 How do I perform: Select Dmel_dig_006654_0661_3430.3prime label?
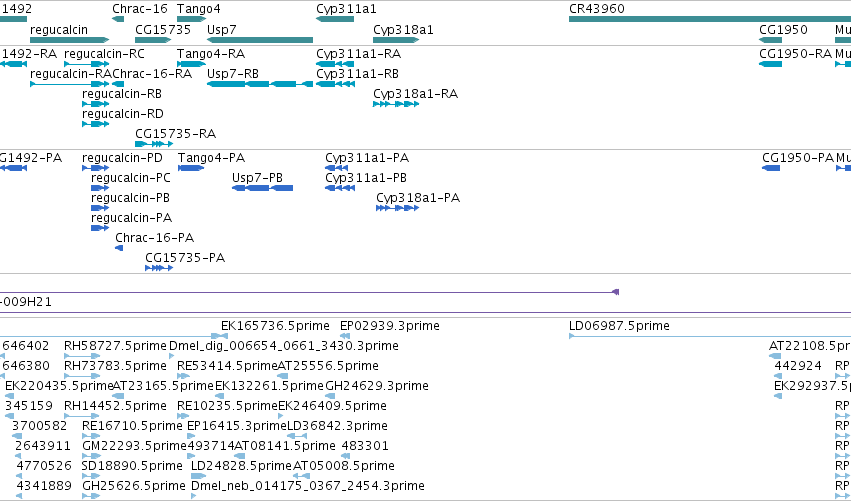(284, 346)
